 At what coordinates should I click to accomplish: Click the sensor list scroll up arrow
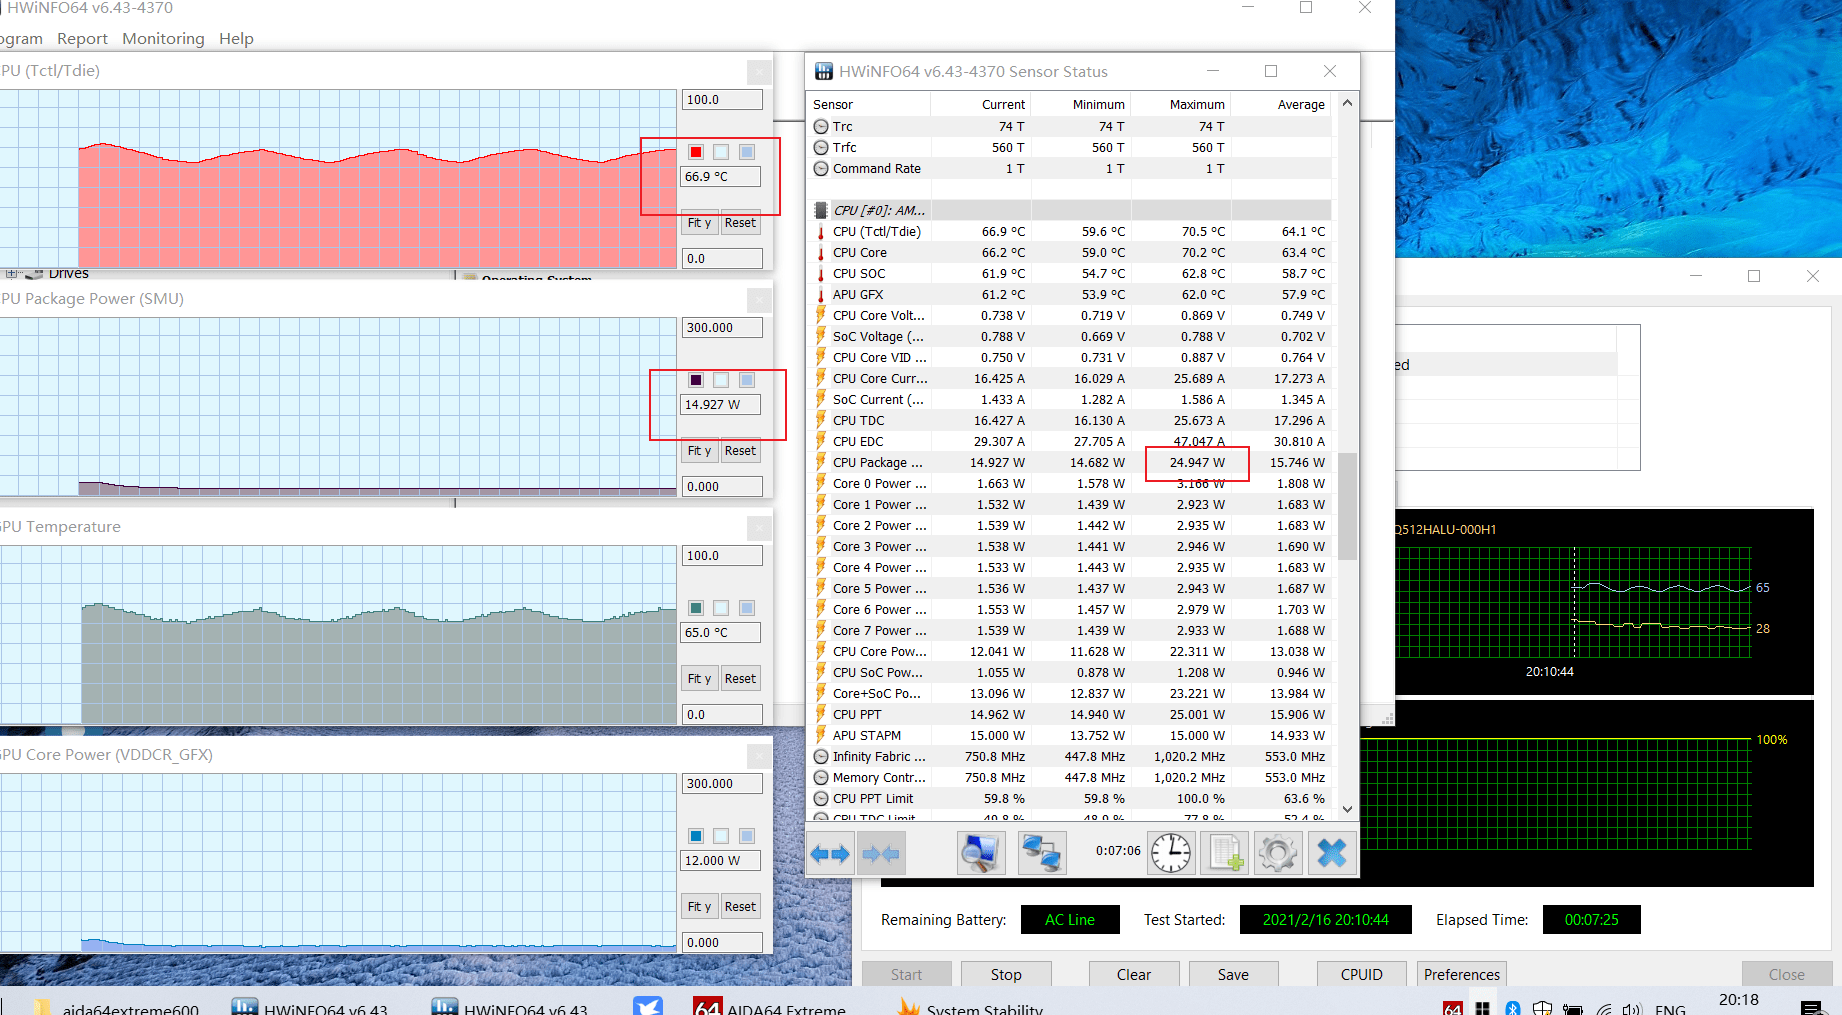coord(1347,103)
